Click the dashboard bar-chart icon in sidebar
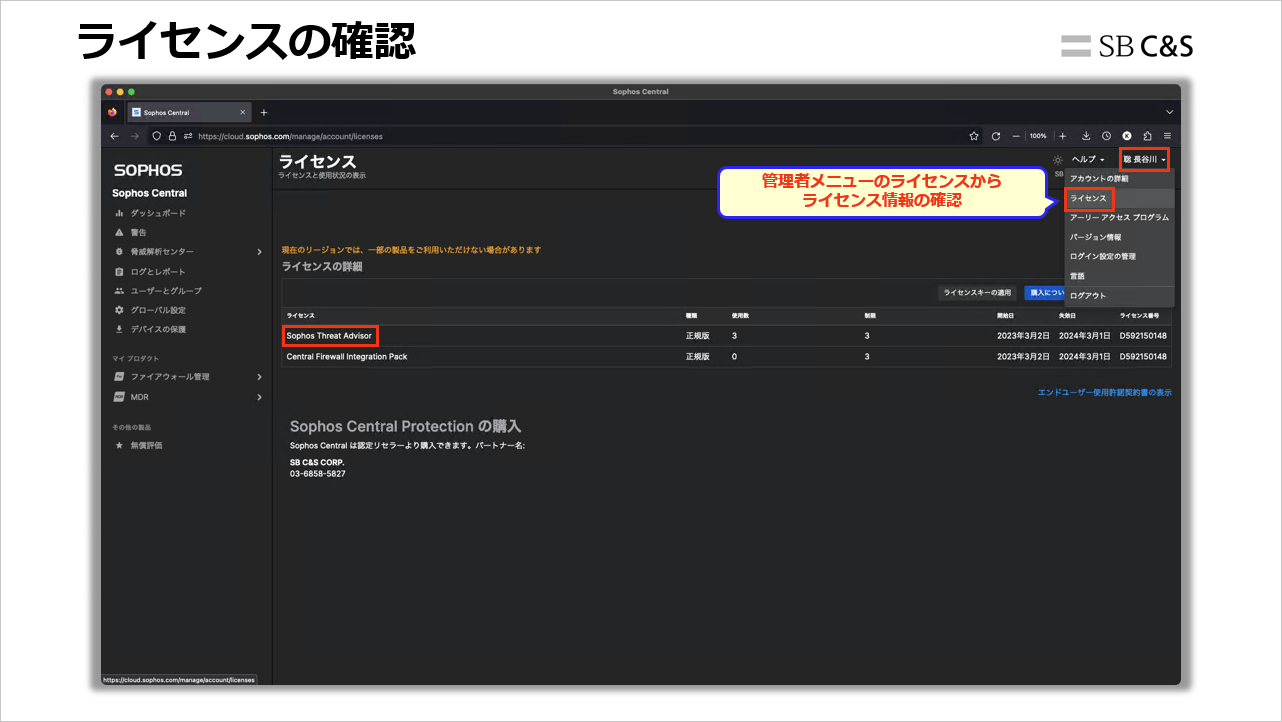 [119, 213]
